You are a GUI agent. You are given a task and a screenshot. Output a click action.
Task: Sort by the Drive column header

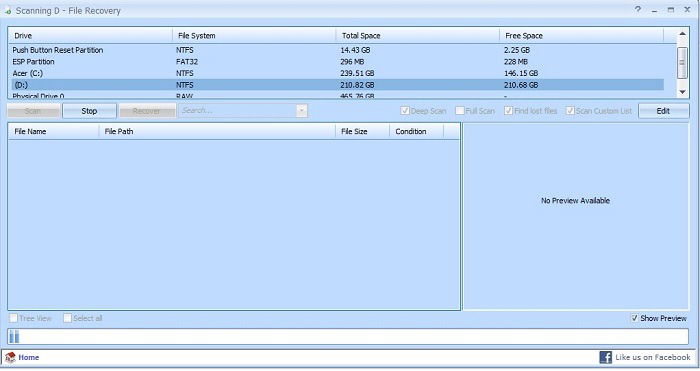click(x=90, y=36)
